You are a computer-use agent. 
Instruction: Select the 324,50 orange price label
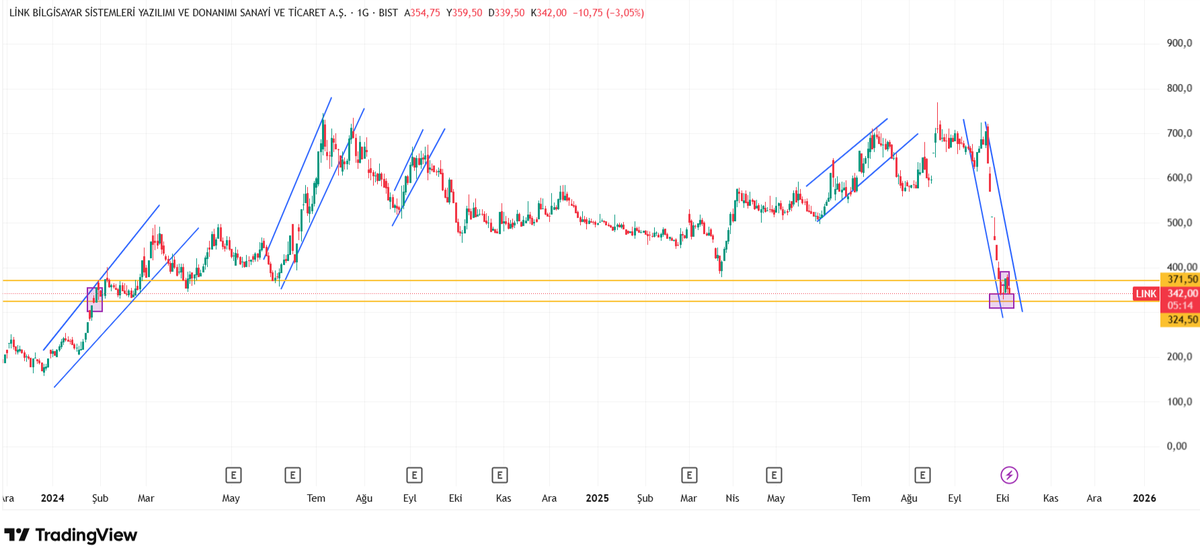(x=1179, y=320)
